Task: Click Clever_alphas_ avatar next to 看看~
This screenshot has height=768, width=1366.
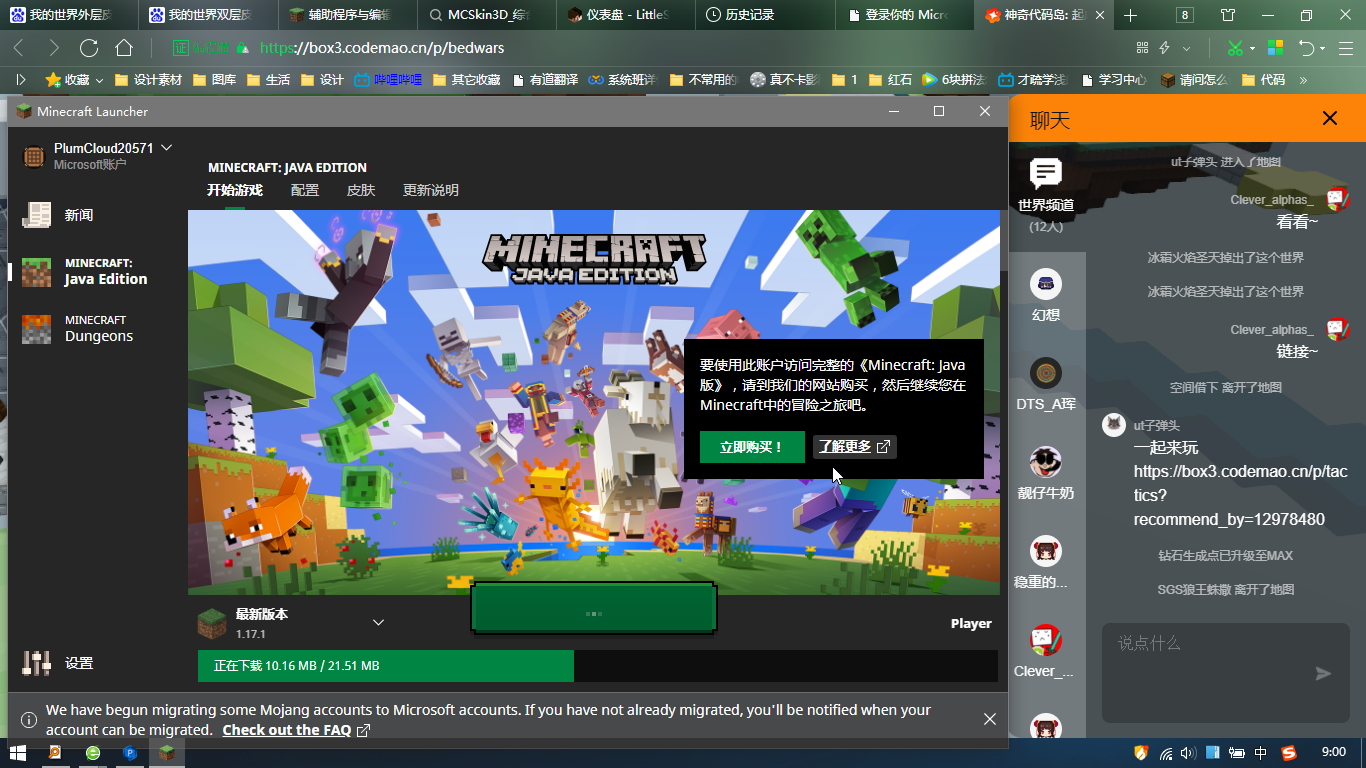Action: [x=1337, y=199]
